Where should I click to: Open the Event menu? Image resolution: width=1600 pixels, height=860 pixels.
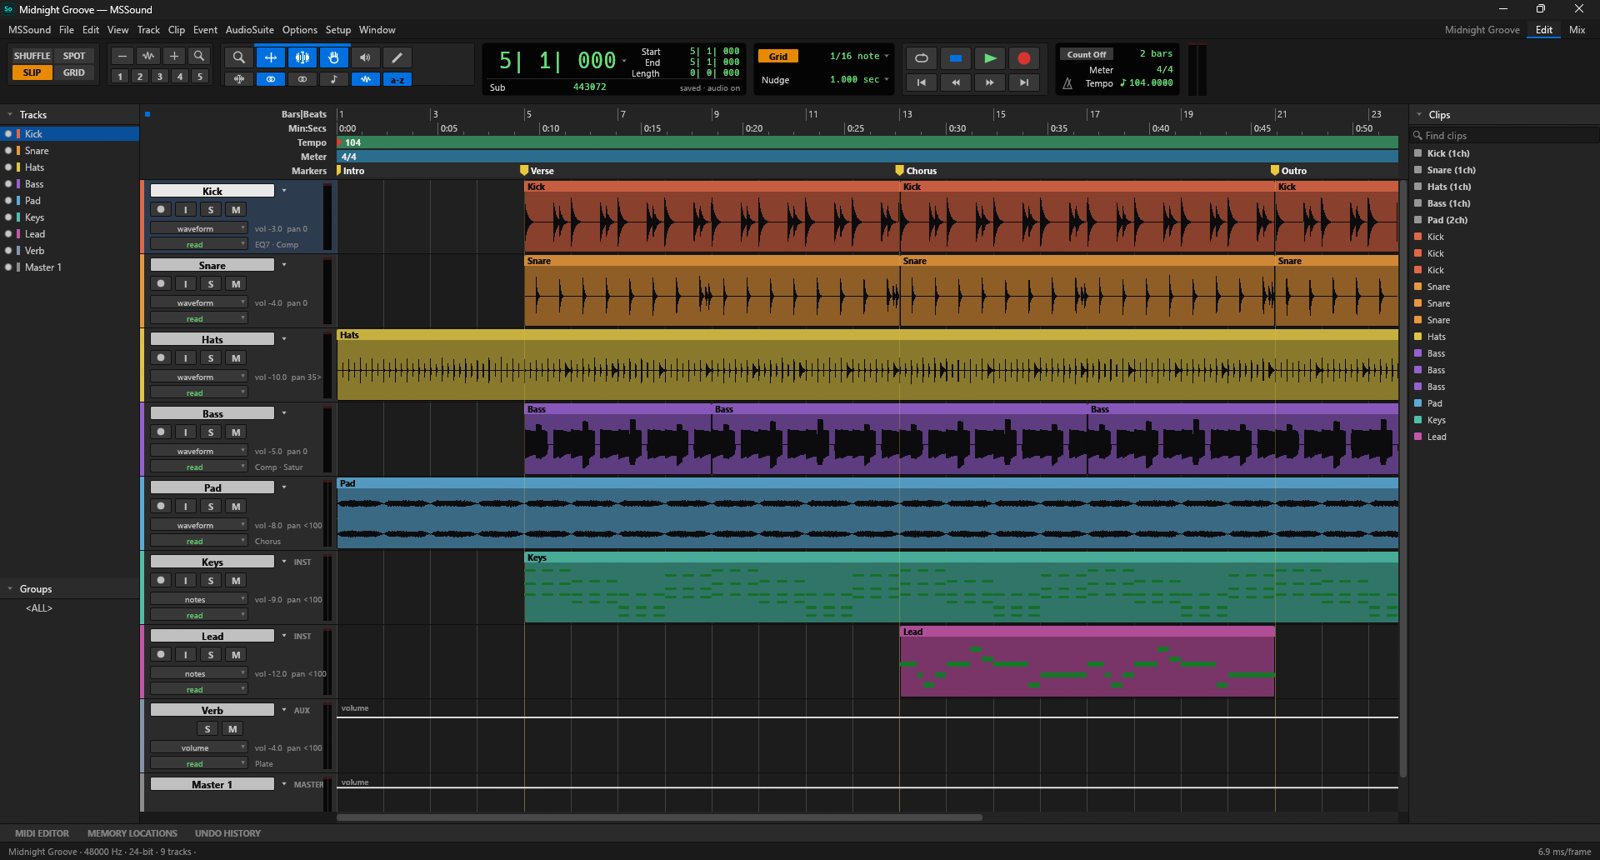pyautogui.click(x=205, y=30)
